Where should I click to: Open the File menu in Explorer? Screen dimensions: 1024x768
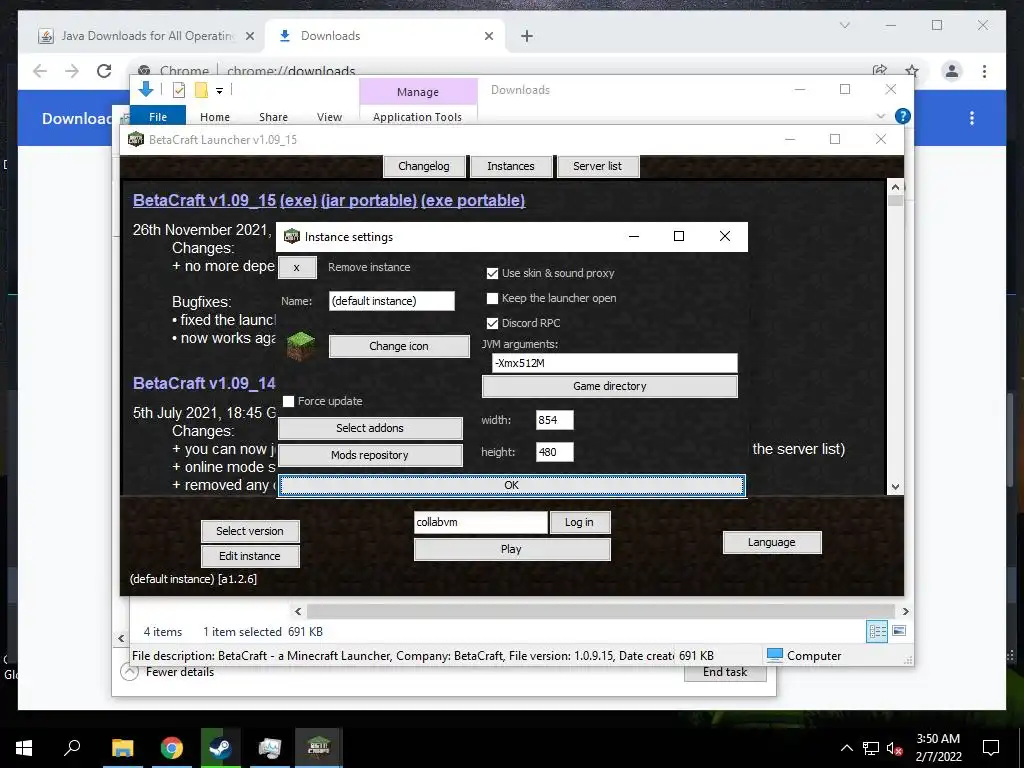tap(158, 116)
